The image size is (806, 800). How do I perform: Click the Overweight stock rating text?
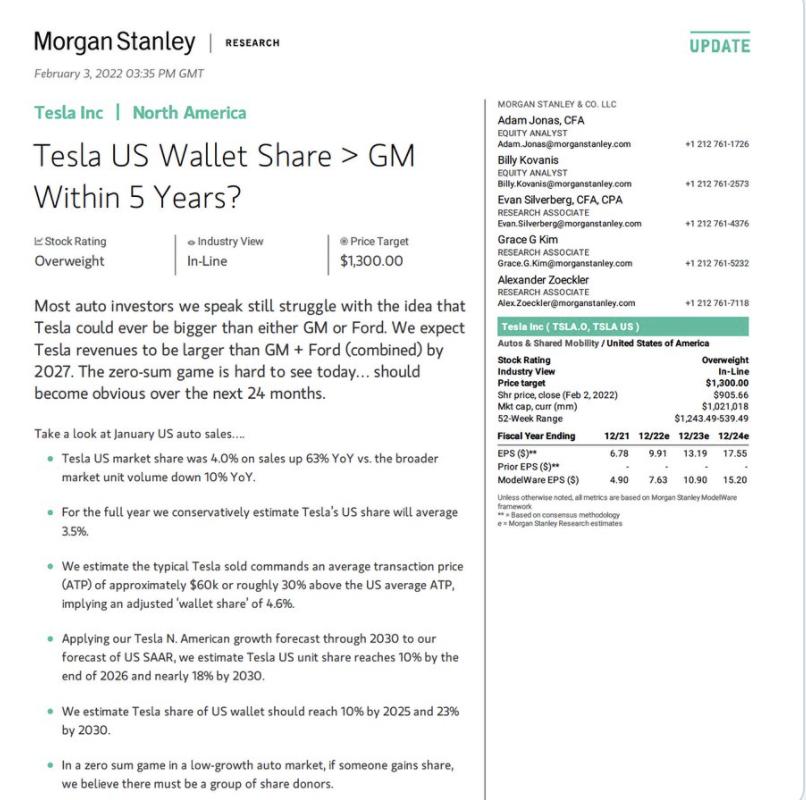69,261
